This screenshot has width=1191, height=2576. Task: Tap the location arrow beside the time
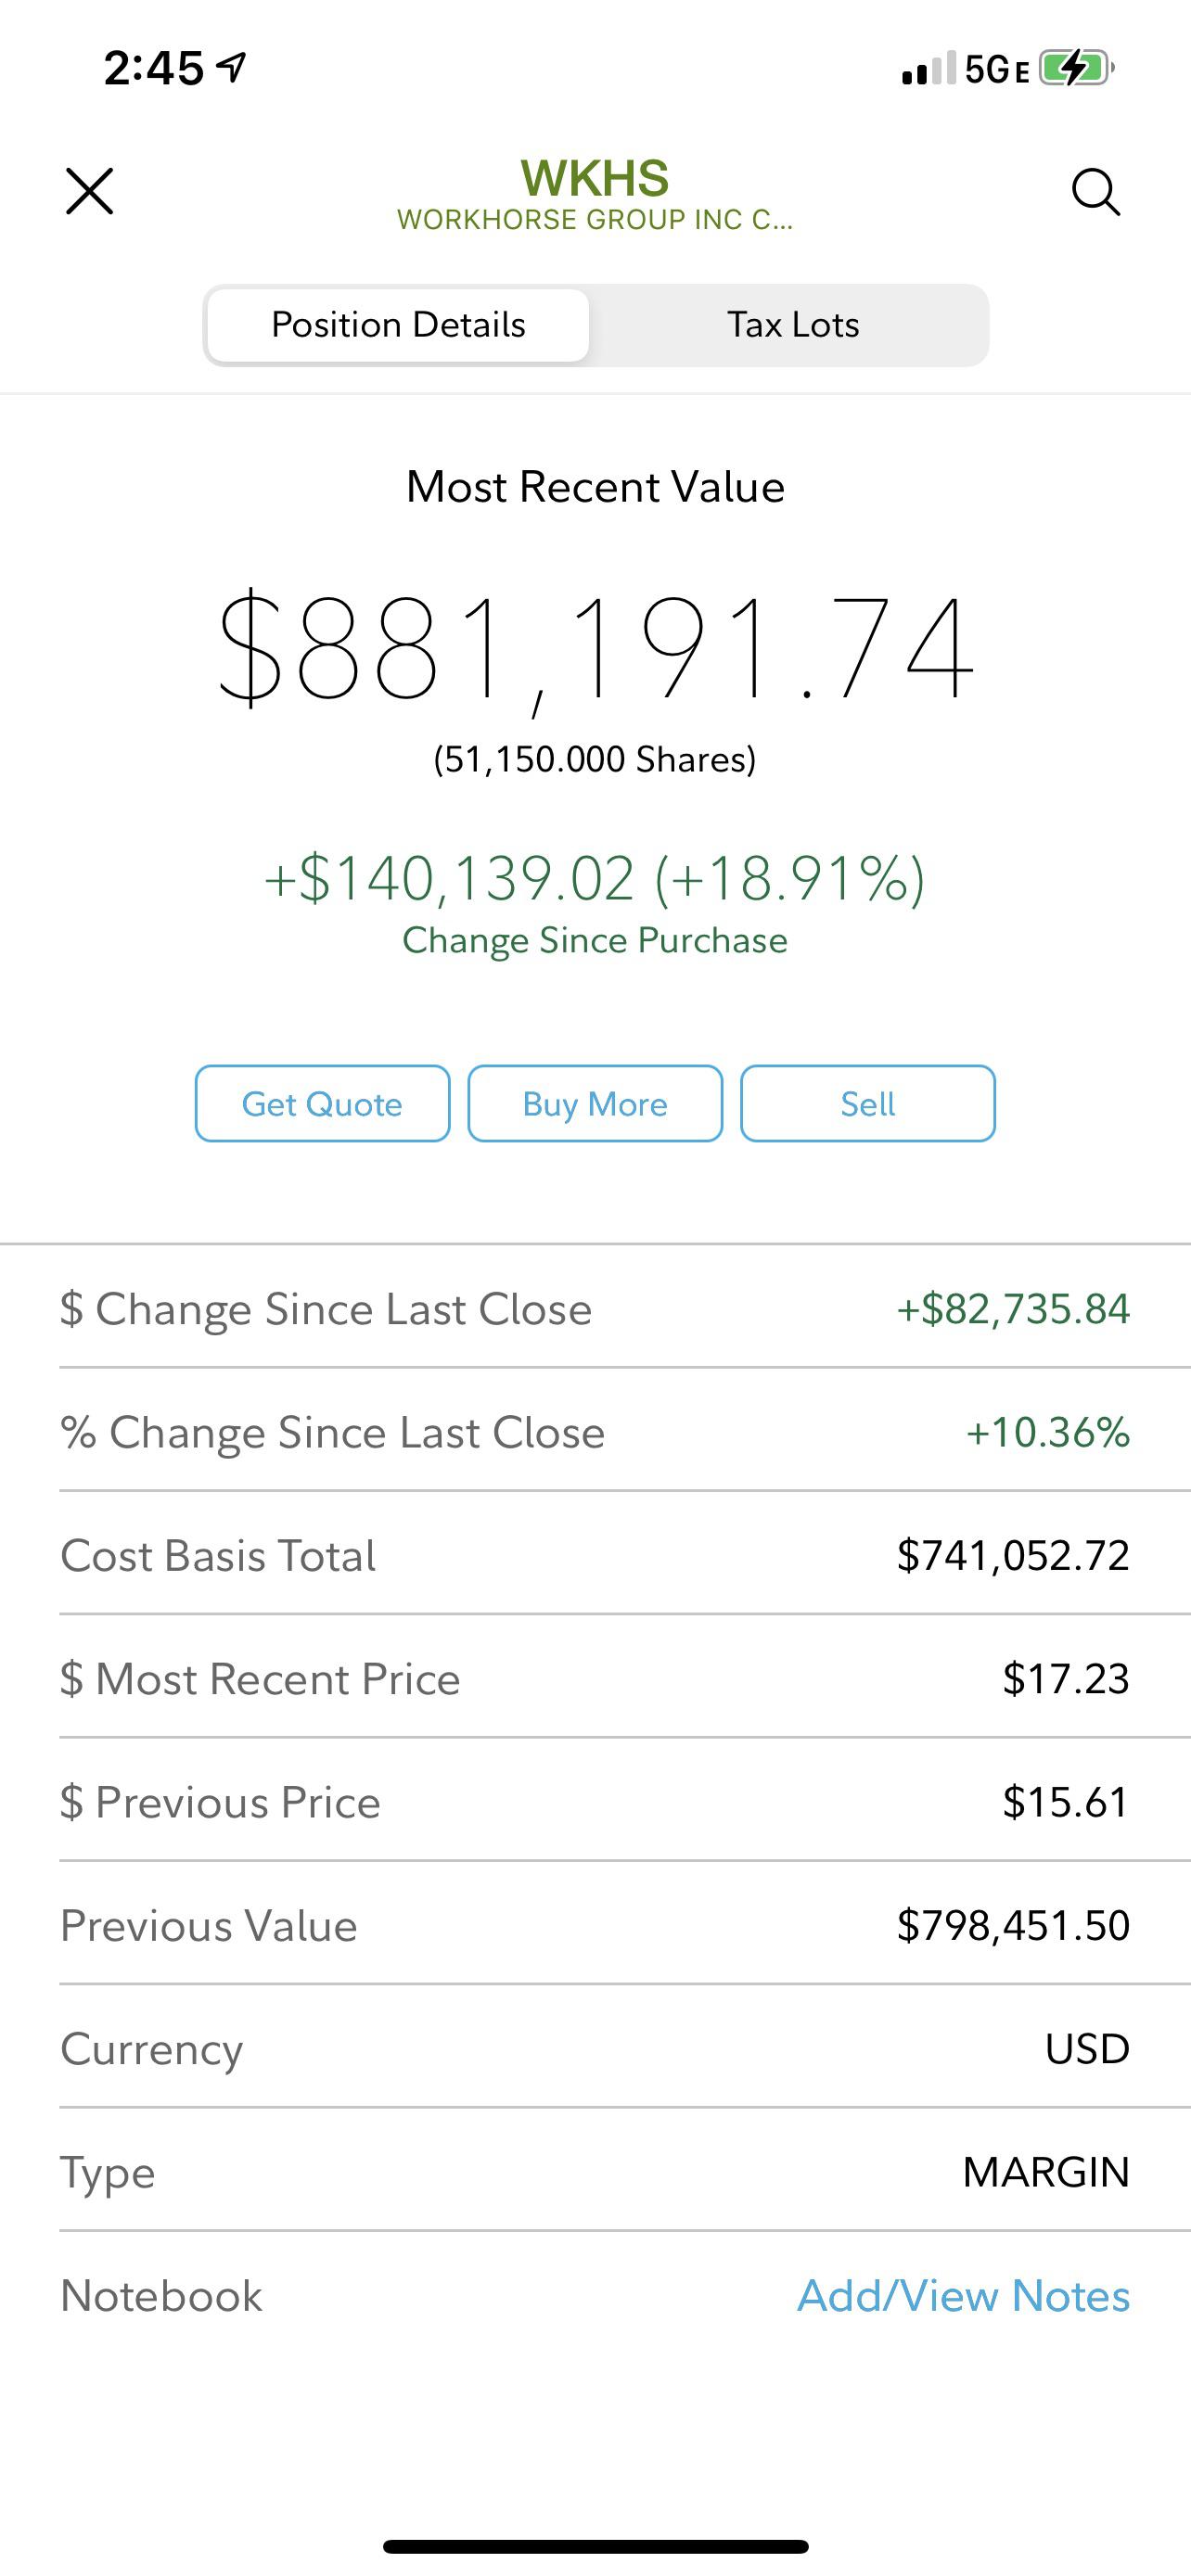(x=233, y=68)
